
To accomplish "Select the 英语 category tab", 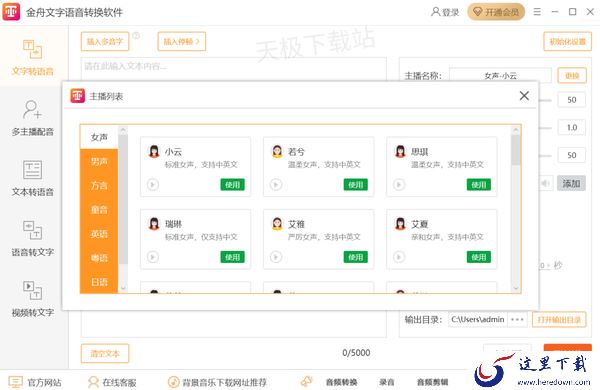I will click(x=99, y=234).
